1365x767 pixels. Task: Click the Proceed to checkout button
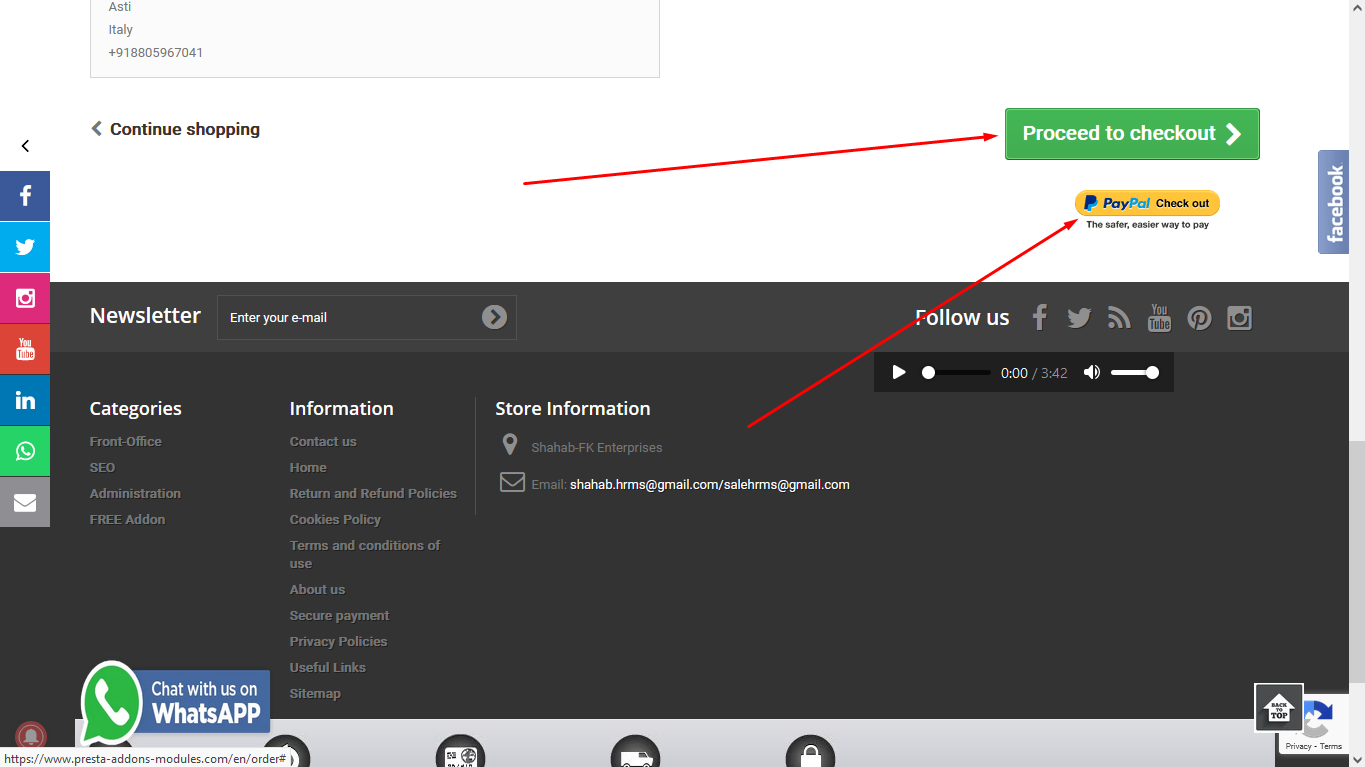(x=1132, y=134)
